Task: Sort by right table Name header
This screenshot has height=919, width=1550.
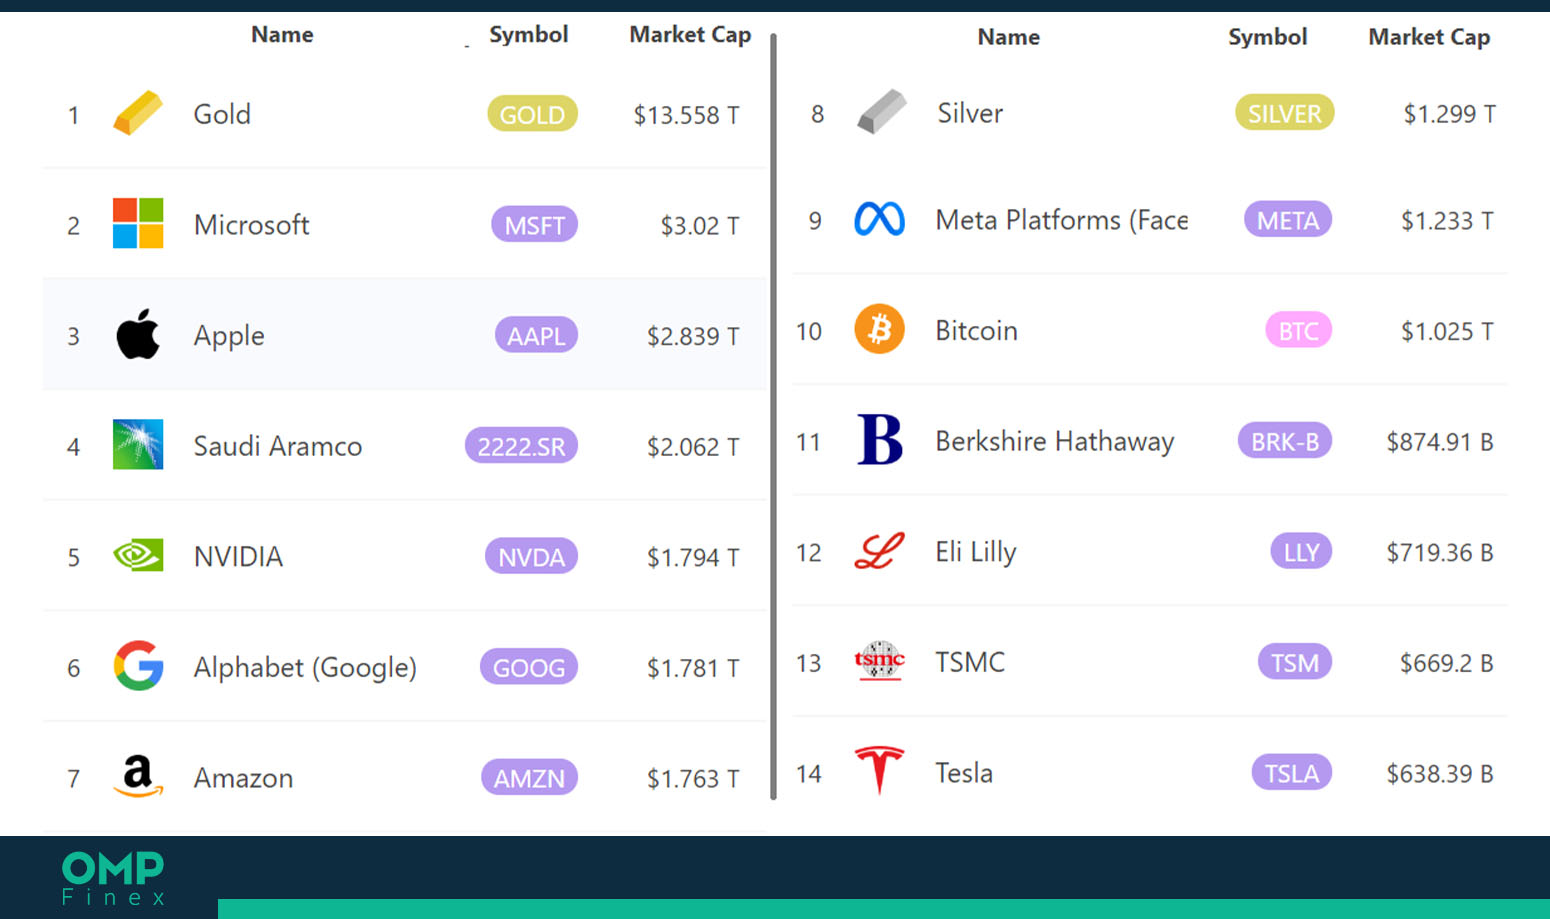Action: 1008,37
